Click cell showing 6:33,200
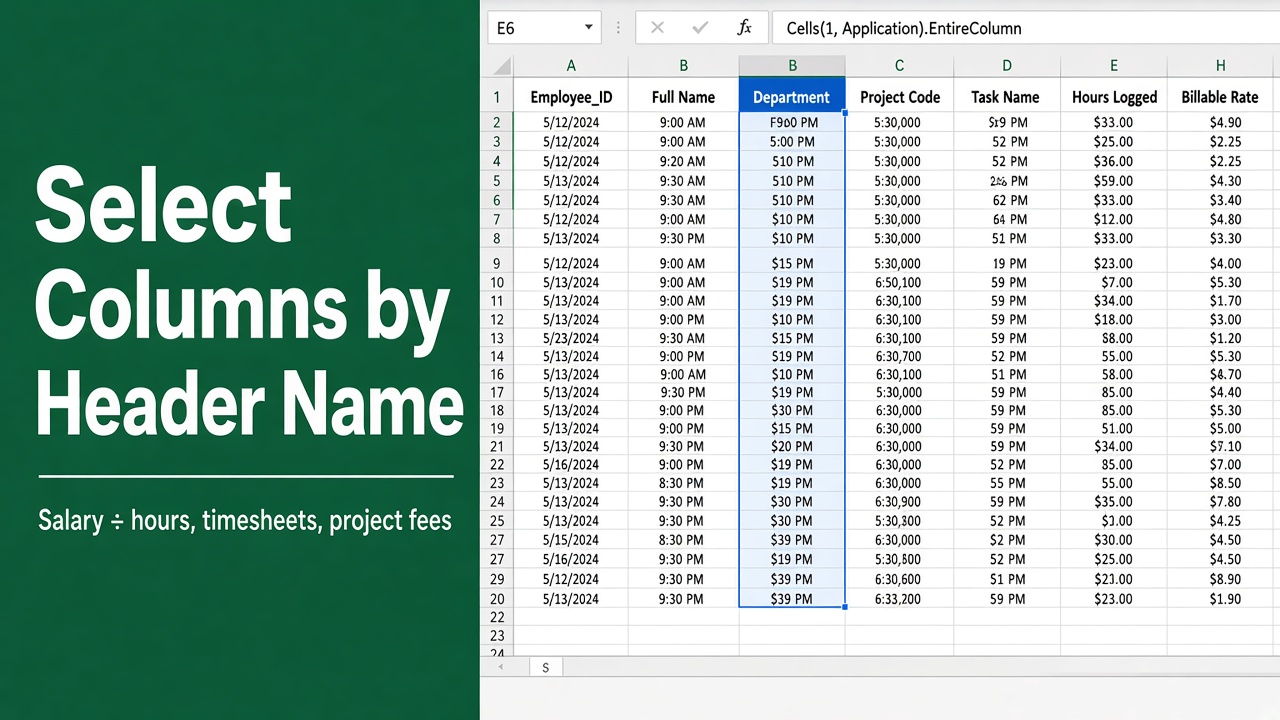 [897, 599]
